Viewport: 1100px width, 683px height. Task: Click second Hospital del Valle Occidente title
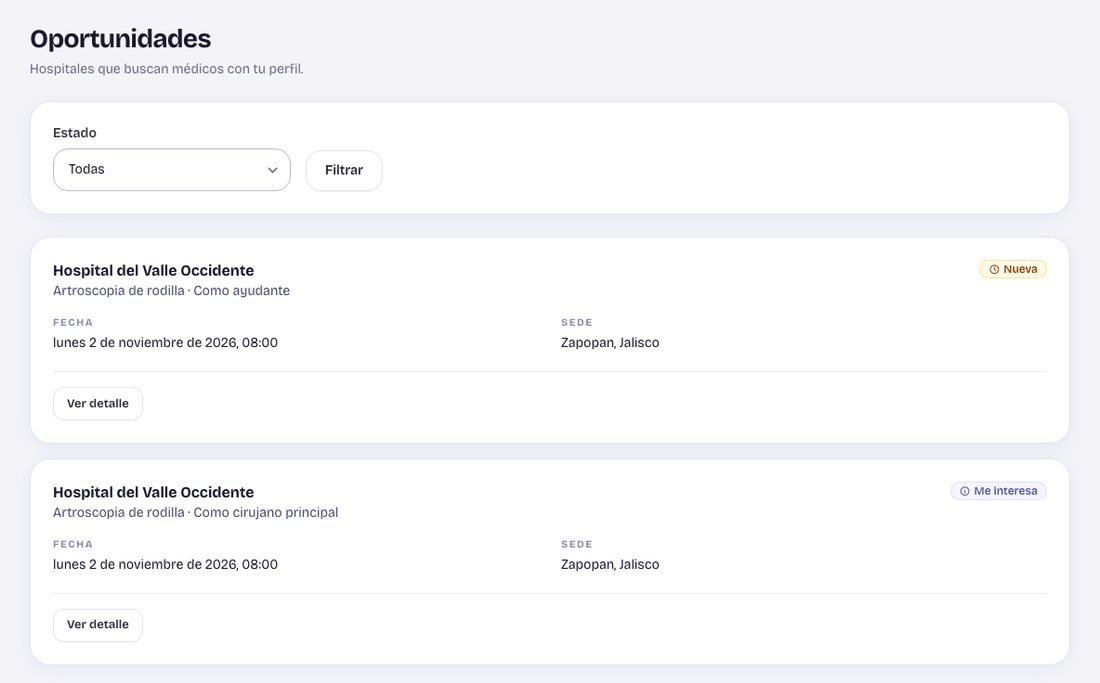[154, 492]
